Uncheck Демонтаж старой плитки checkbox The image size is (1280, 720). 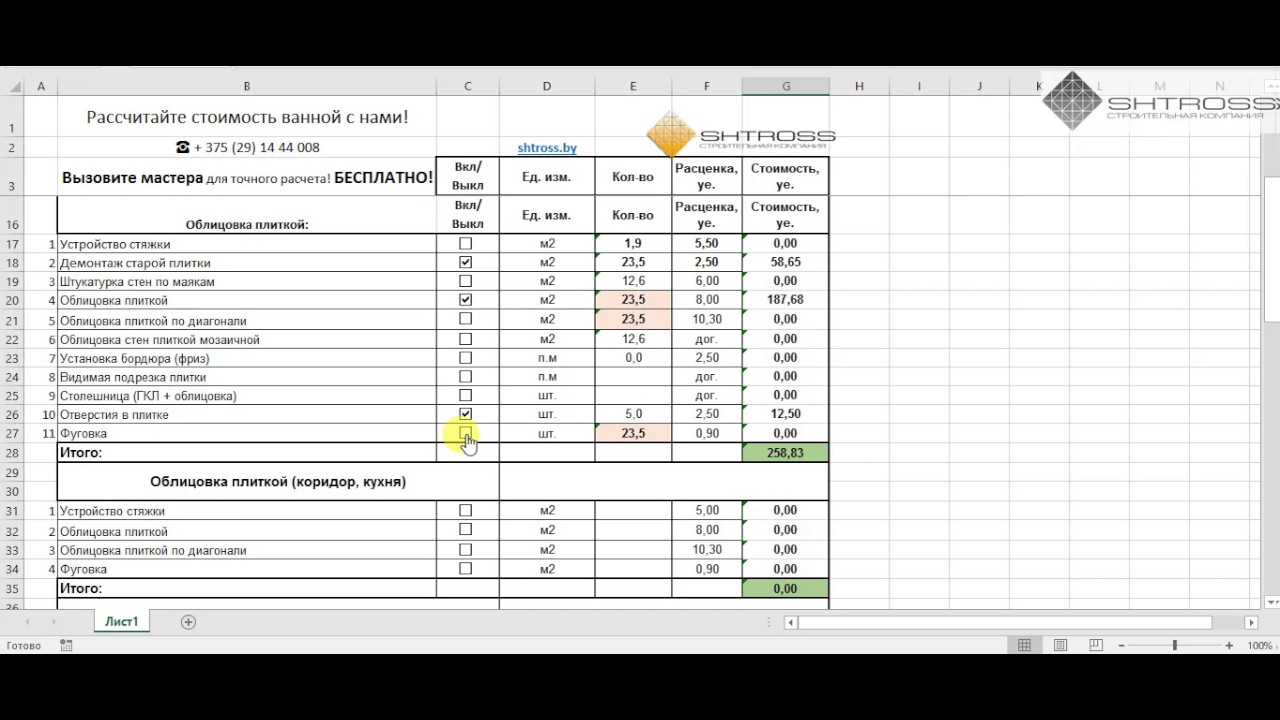coord(465,263)
